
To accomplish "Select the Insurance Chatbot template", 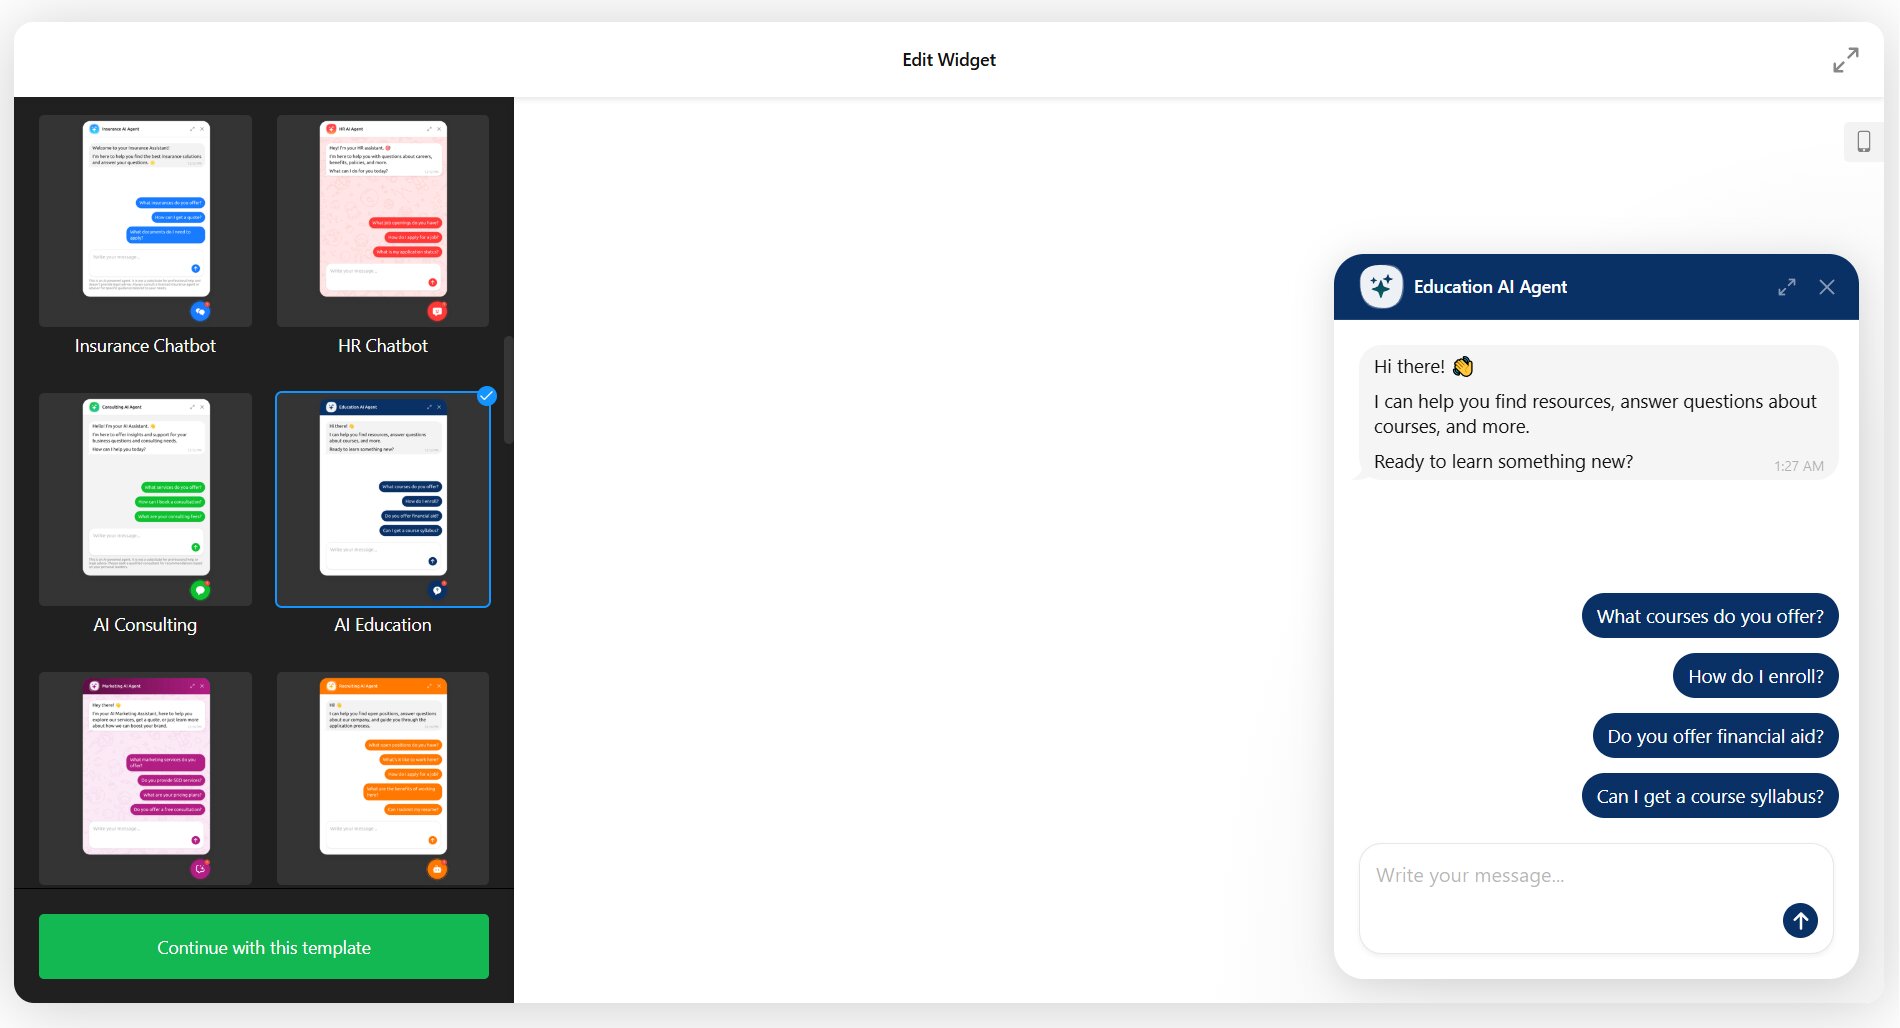I will 145,221.
